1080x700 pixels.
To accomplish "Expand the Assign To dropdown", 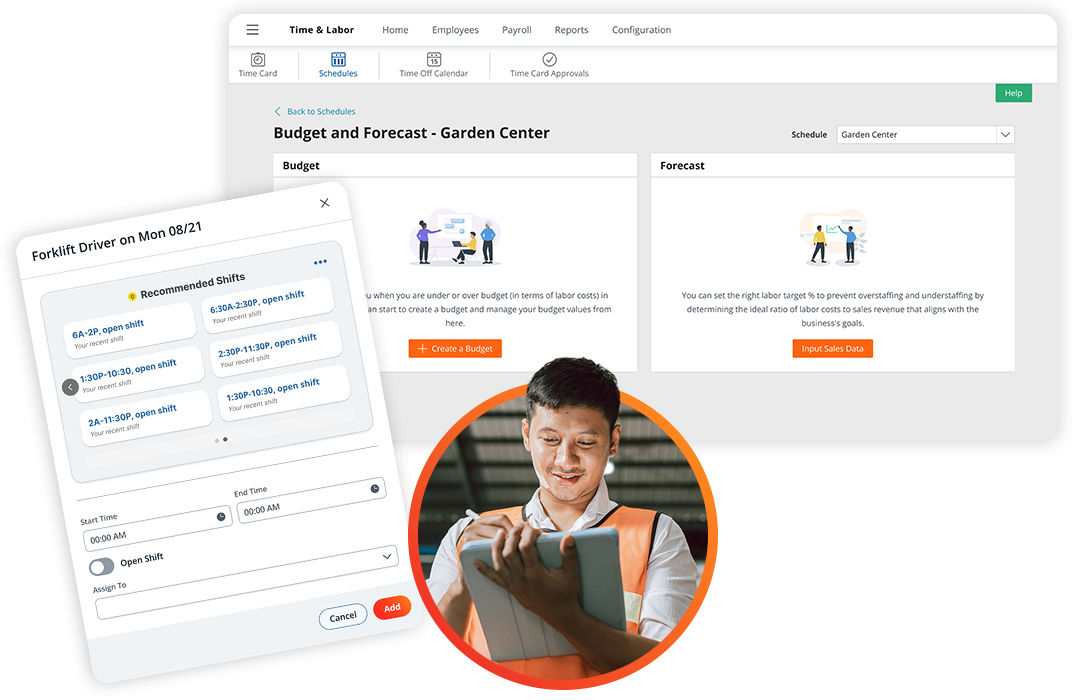I will point(387,555).
